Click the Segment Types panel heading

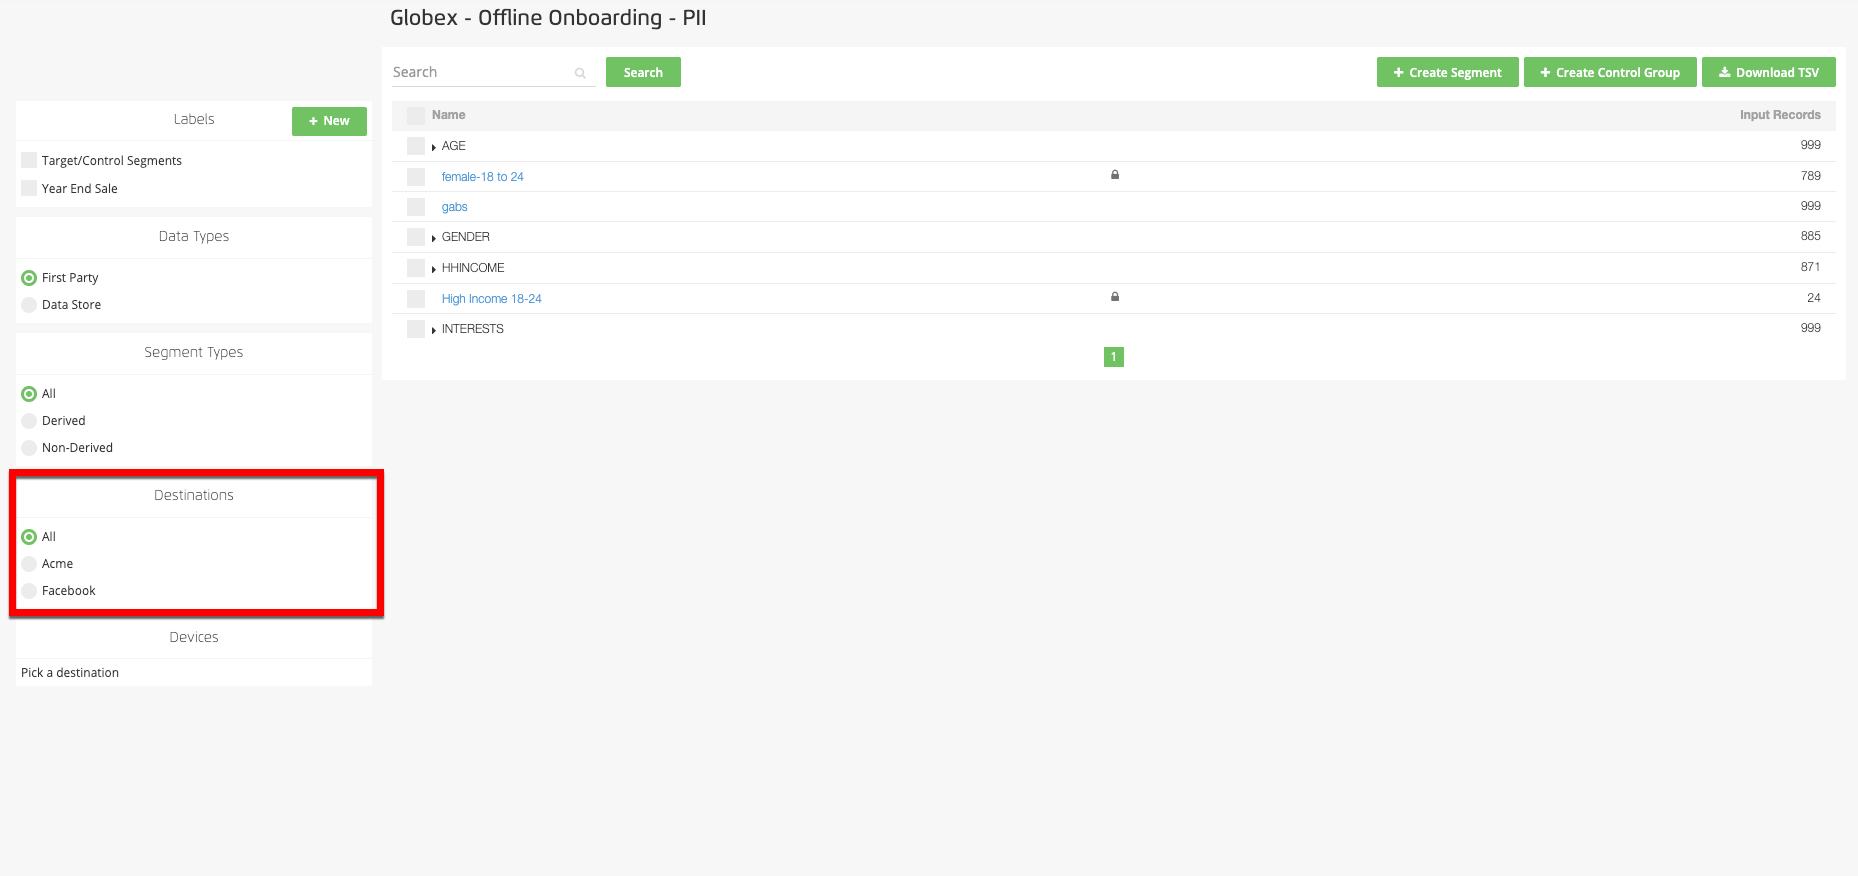pyautogui.click(x=193, y=352)
